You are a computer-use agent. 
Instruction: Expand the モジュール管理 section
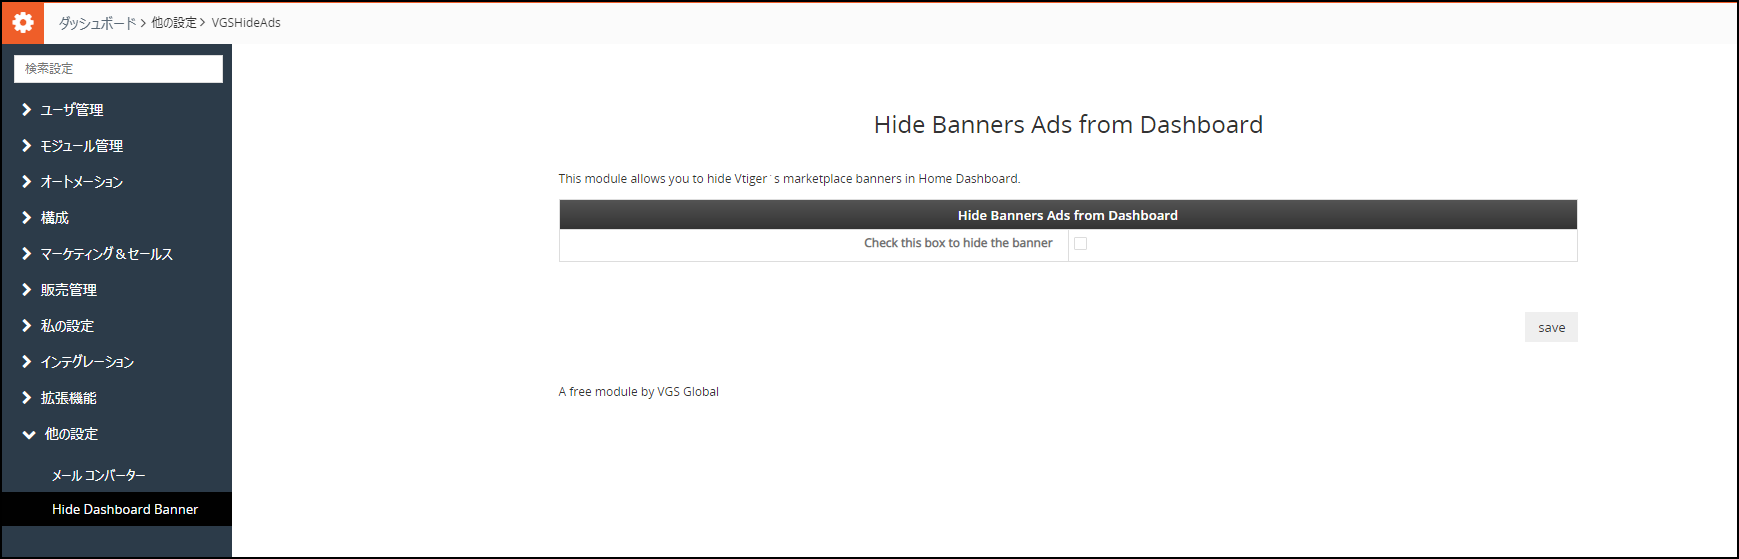81,146
